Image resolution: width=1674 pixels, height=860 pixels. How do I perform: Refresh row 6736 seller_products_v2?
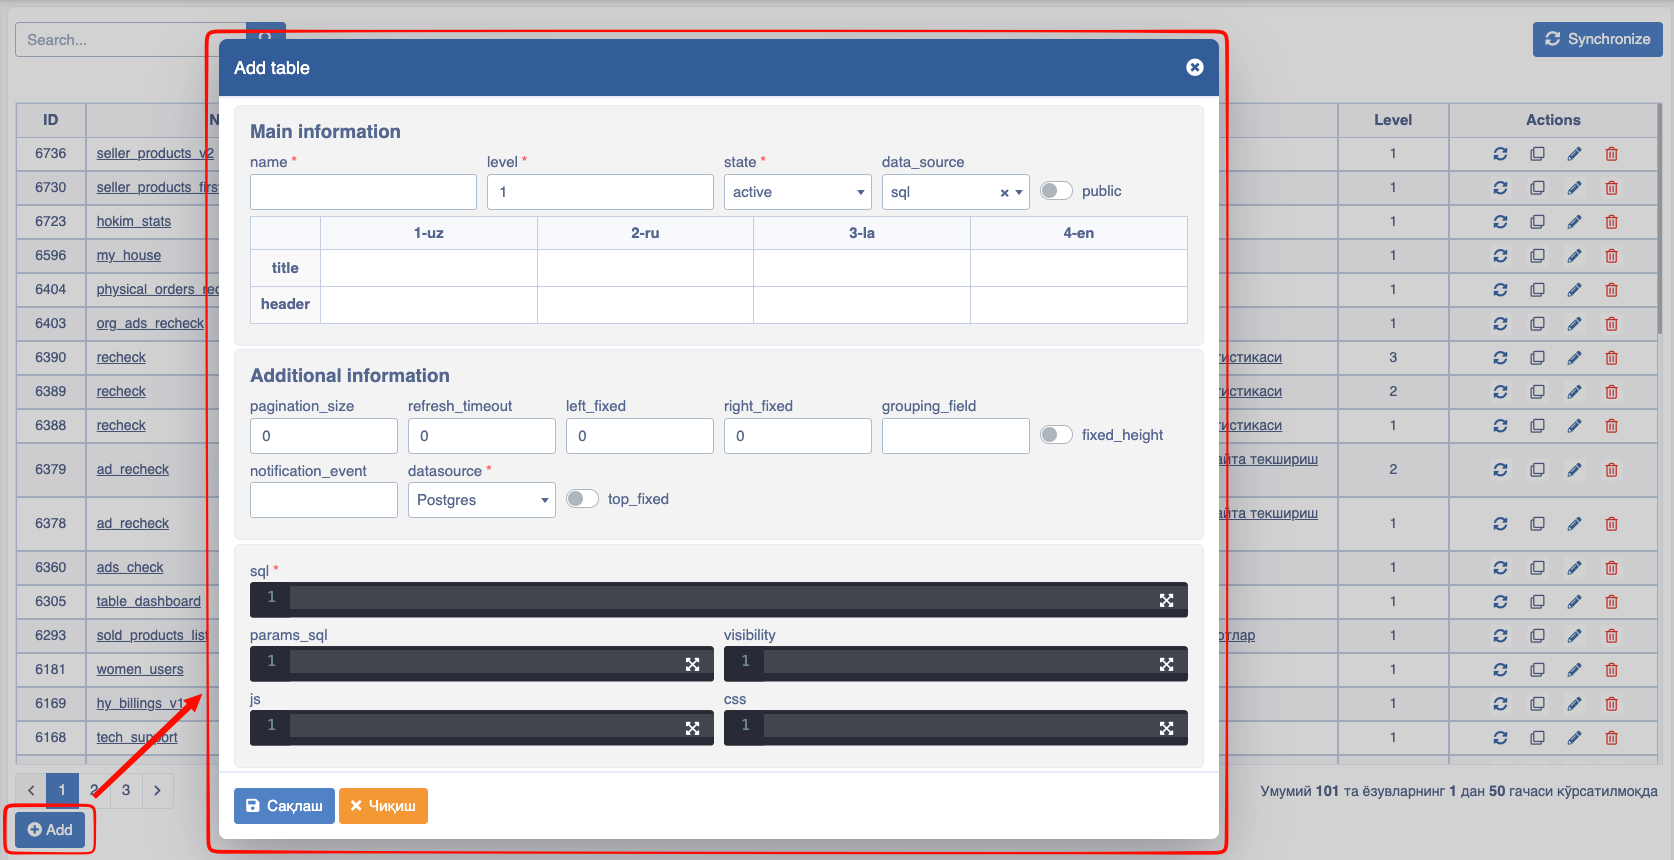(x=1500, y=154)
